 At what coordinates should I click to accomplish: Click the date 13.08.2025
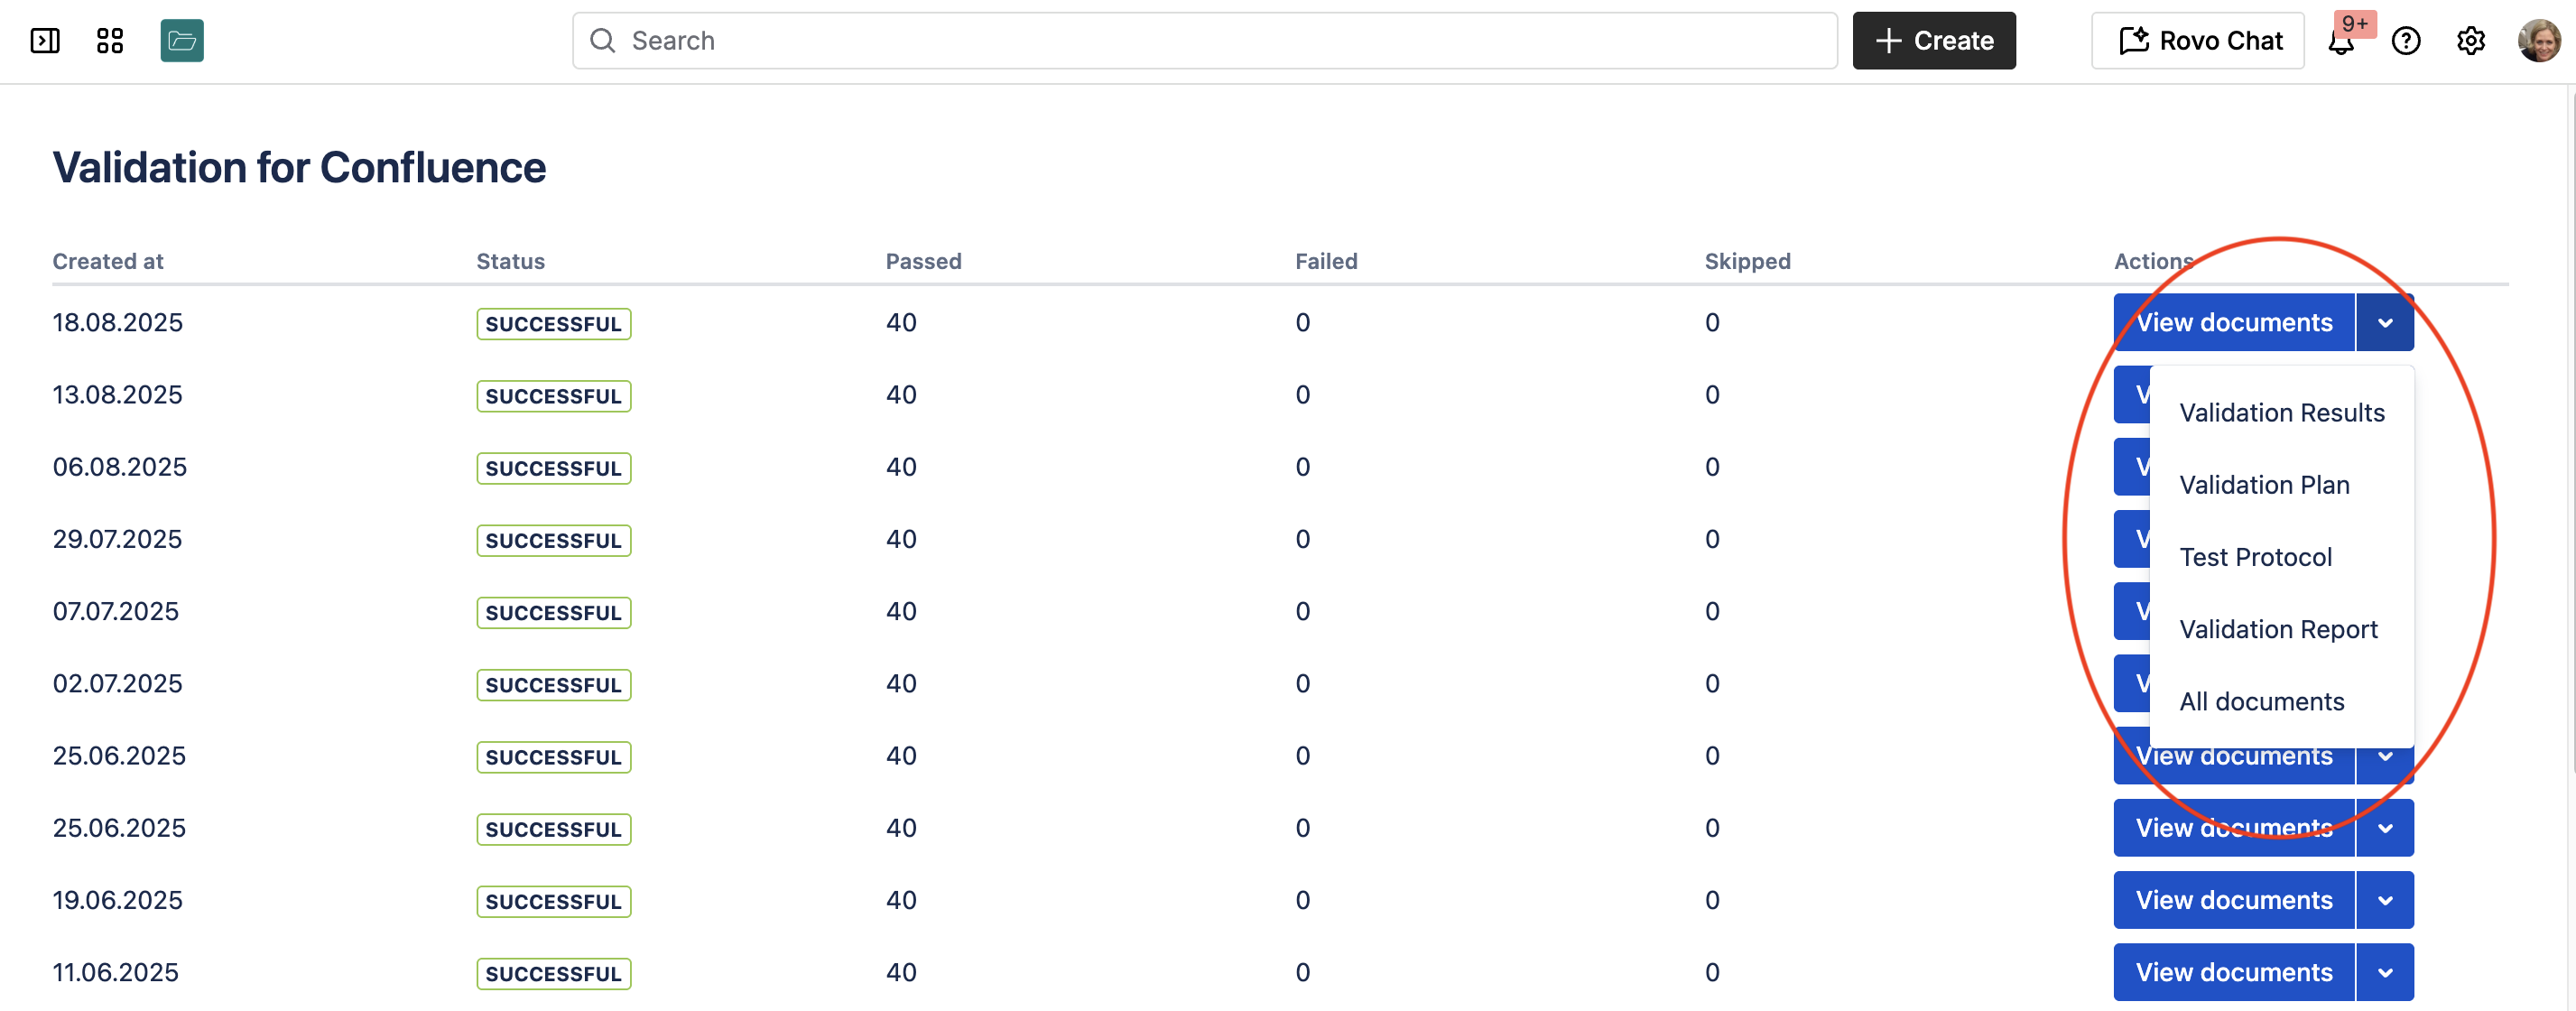click(x=118, y=394)
